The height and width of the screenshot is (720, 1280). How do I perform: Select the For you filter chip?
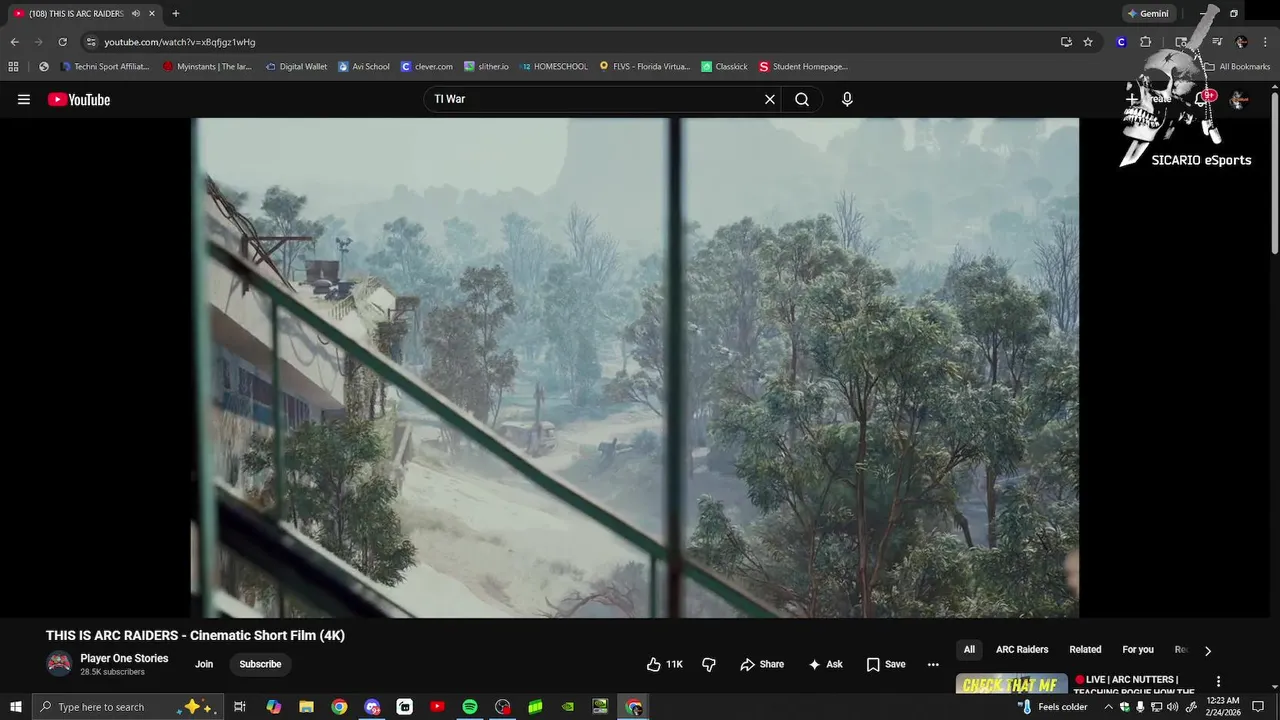pos(1138,650)
